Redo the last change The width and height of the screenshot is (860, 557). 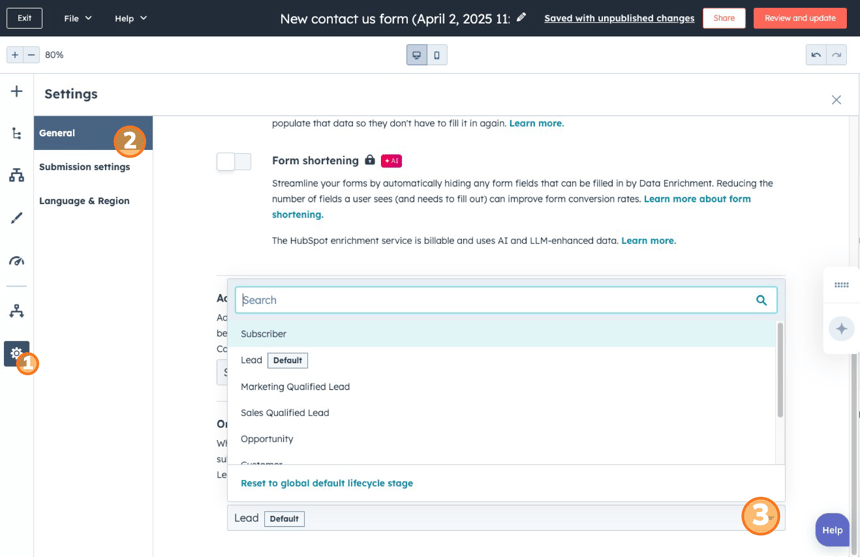(836, 55)
